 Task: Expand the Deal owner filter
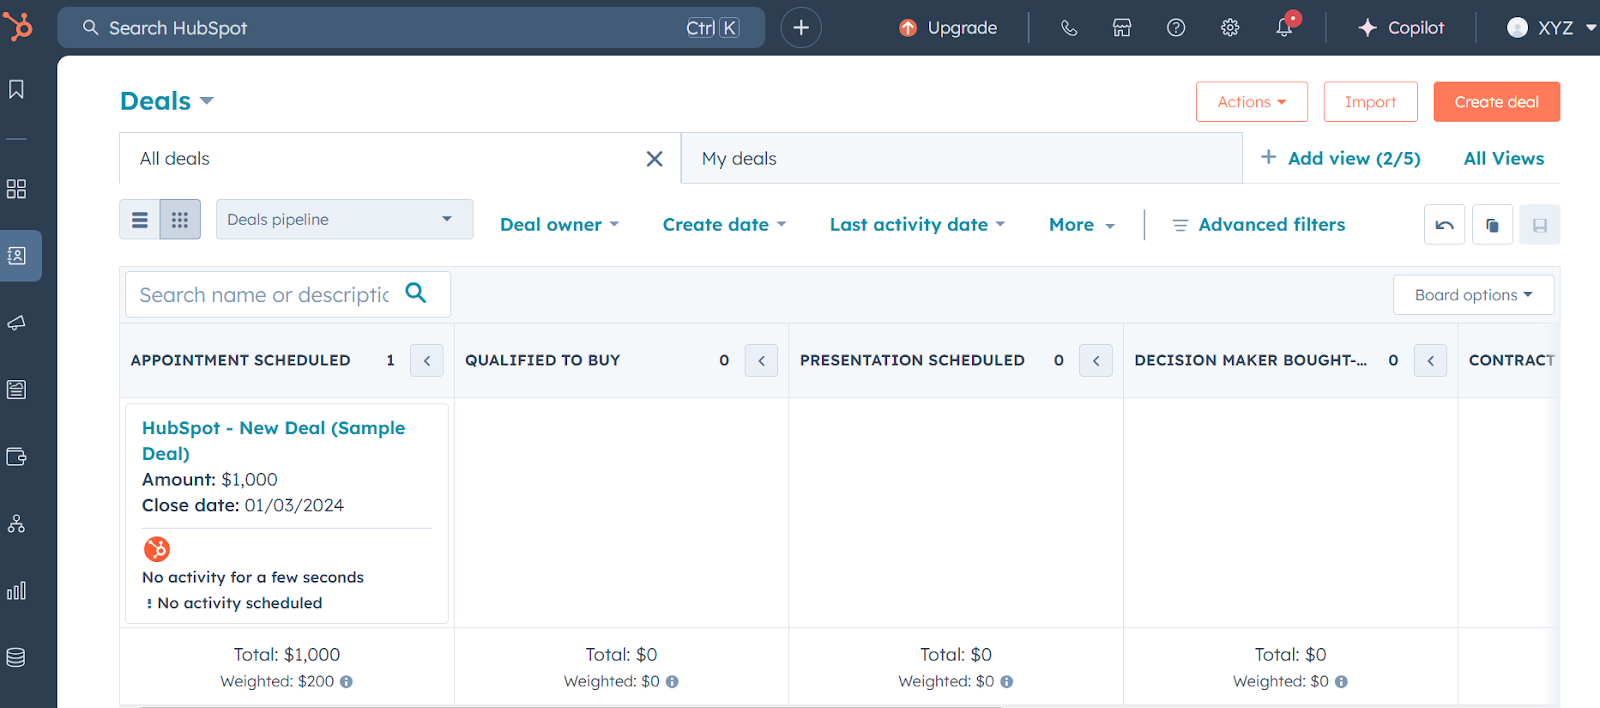(560, 225)
